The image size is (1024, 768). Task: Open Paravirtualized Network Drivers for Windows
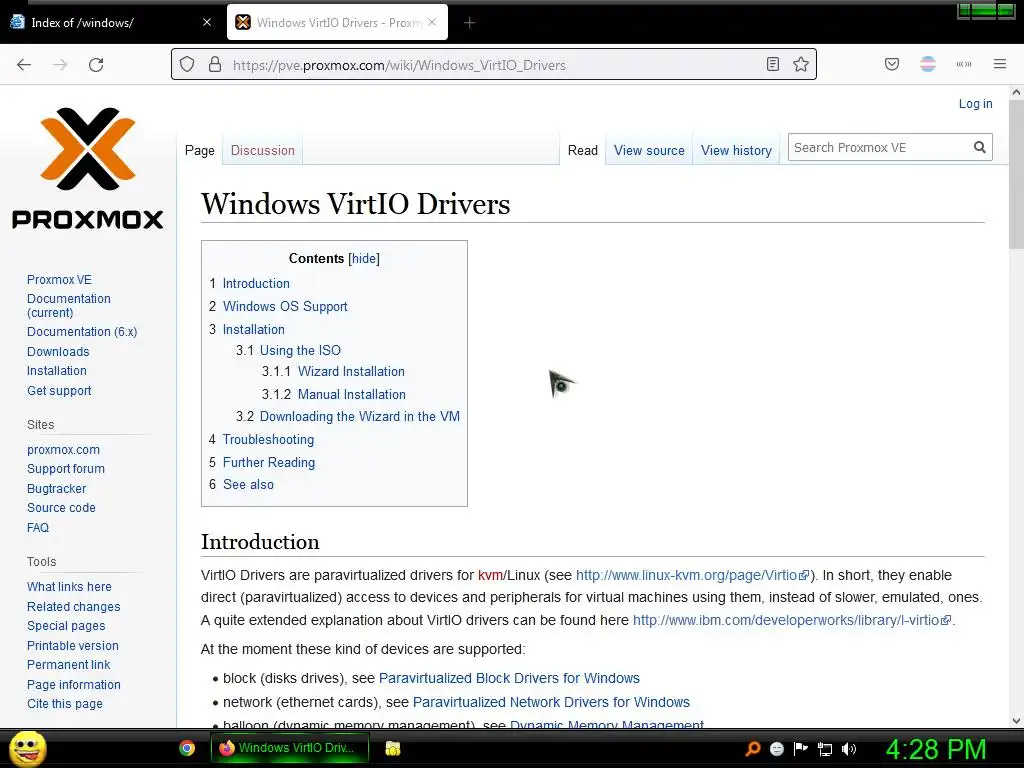(551, 702)
